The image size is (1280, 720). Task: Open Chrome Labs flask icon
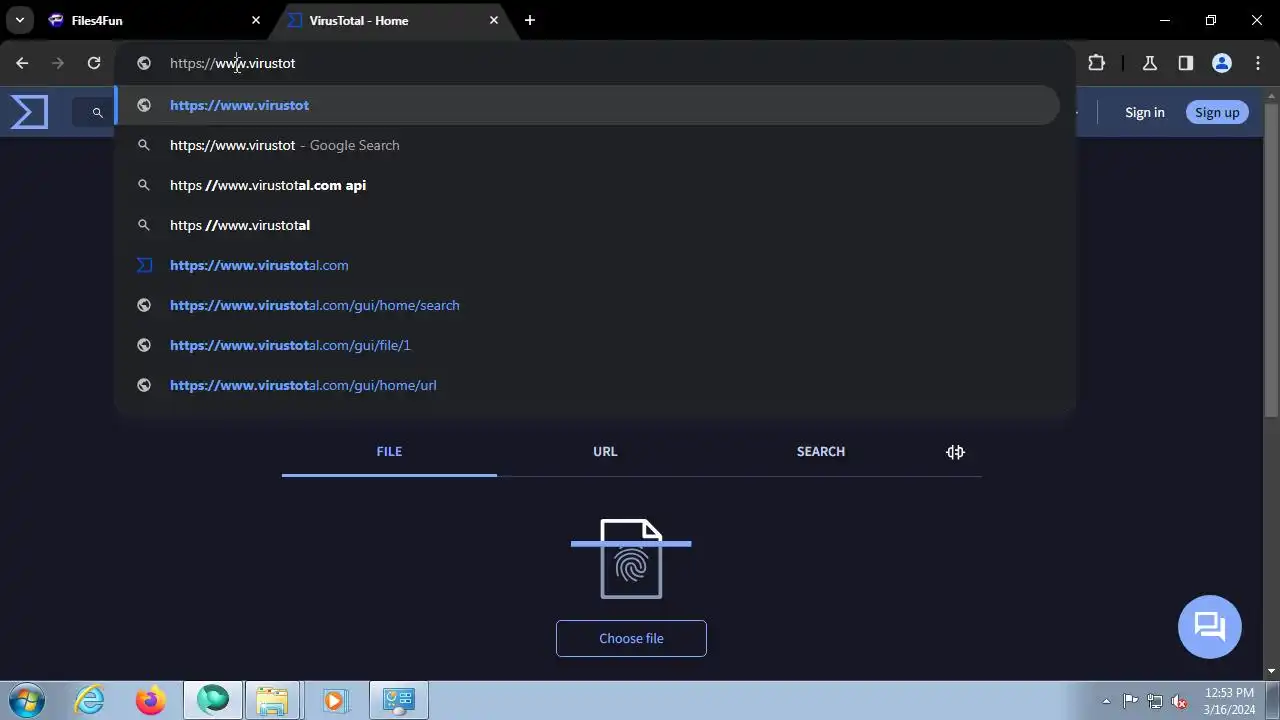tap(1150, 63)
